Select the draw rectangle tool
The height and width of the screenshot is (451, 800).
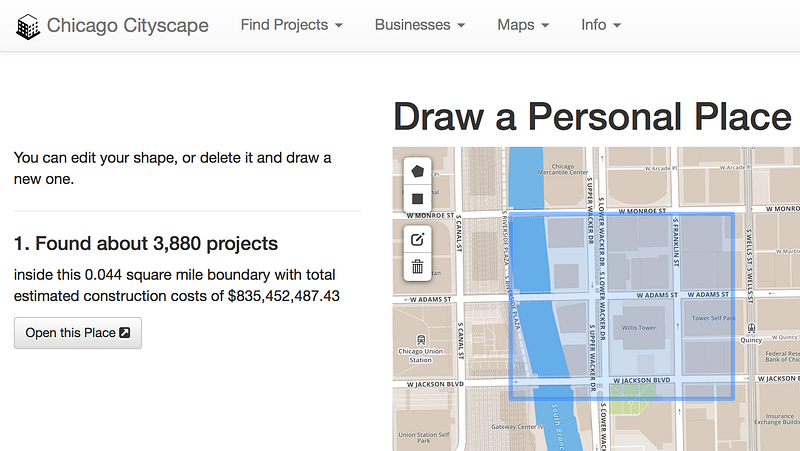[417, 198]
